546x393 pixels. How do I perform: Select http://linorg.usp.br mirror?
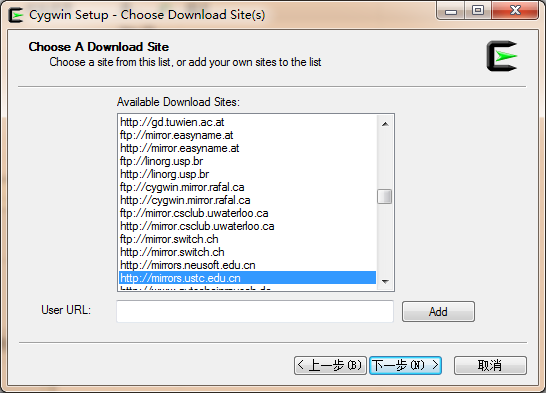point(248,174)
